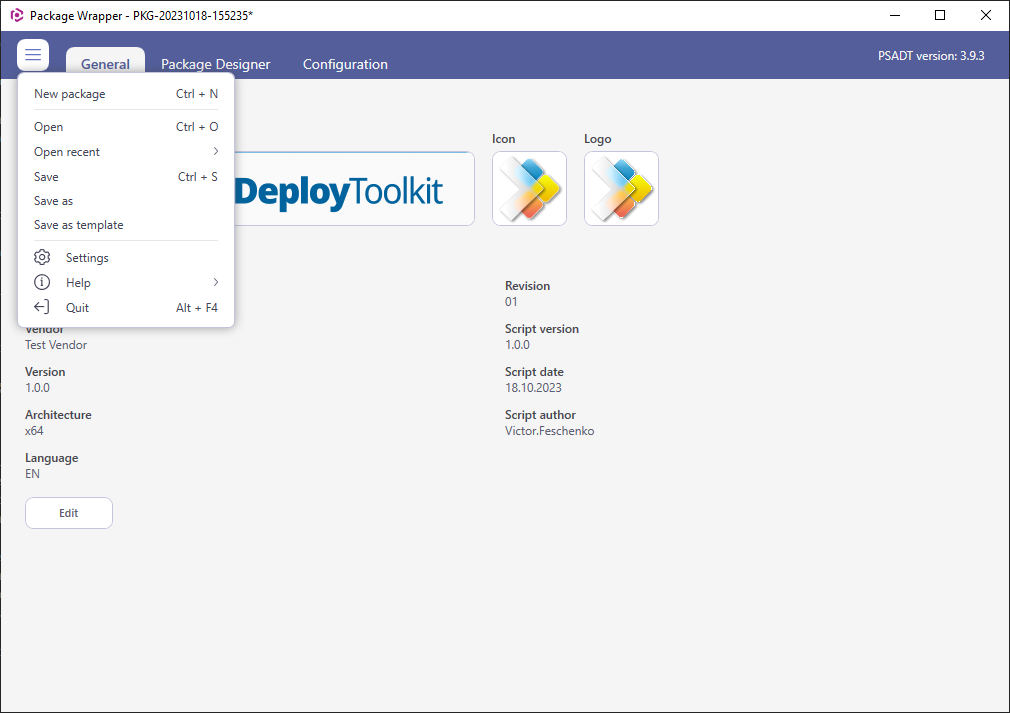The height and width of the screenshot is (713, 1010).
Task: Click the Ctrl + O shortcut text
Action: point(197,127)
